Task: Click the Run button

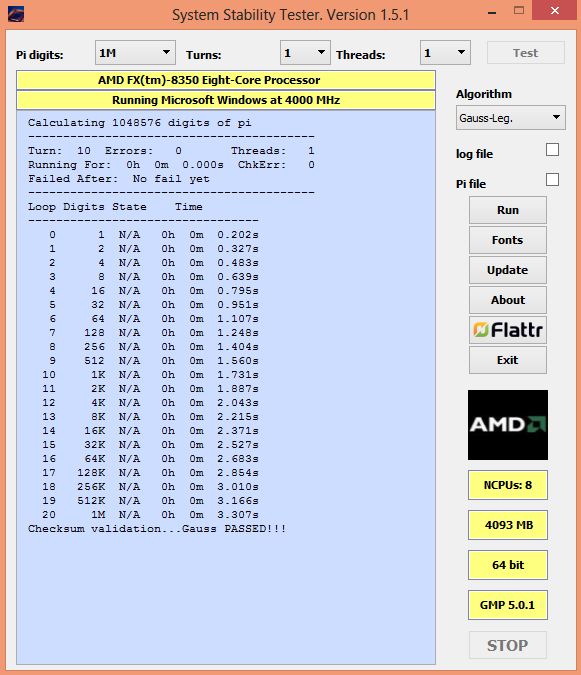Action: click(x=508, y=210)
